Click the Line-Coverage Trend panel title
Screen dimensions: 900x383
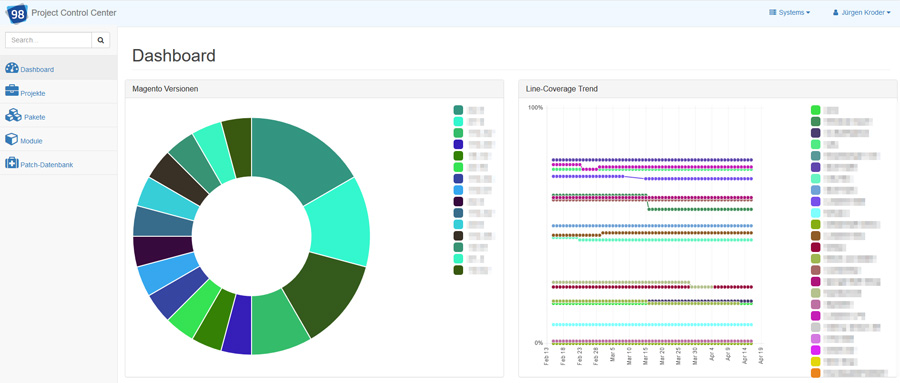point(561,89)
